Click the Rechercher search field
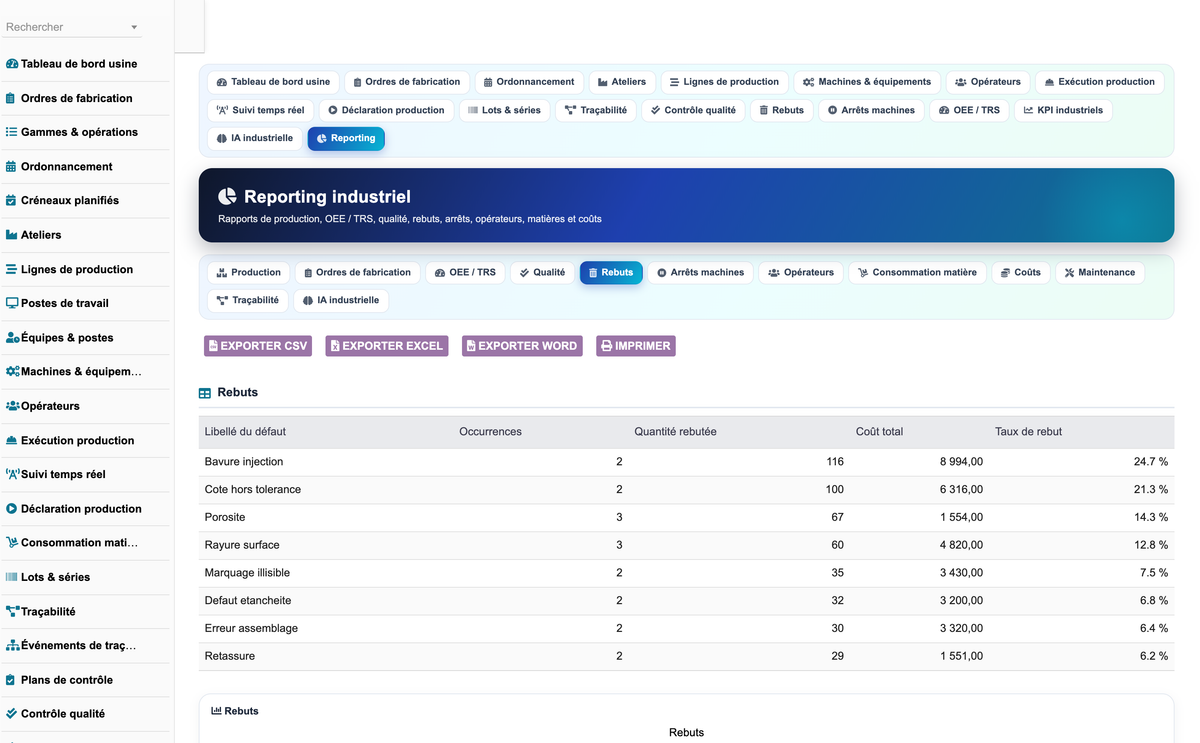This screenshot has width=1200, height=743. 72,27
